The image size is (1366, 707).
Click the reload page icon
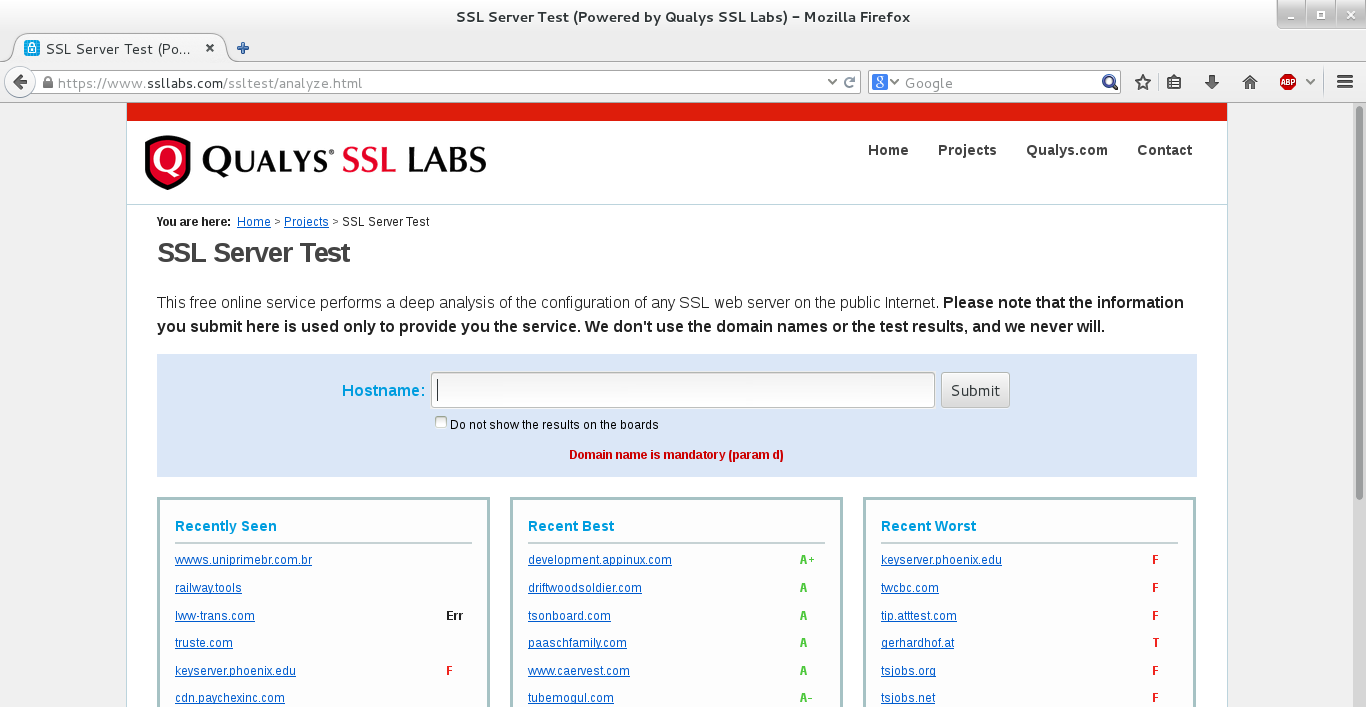(850, 83)
